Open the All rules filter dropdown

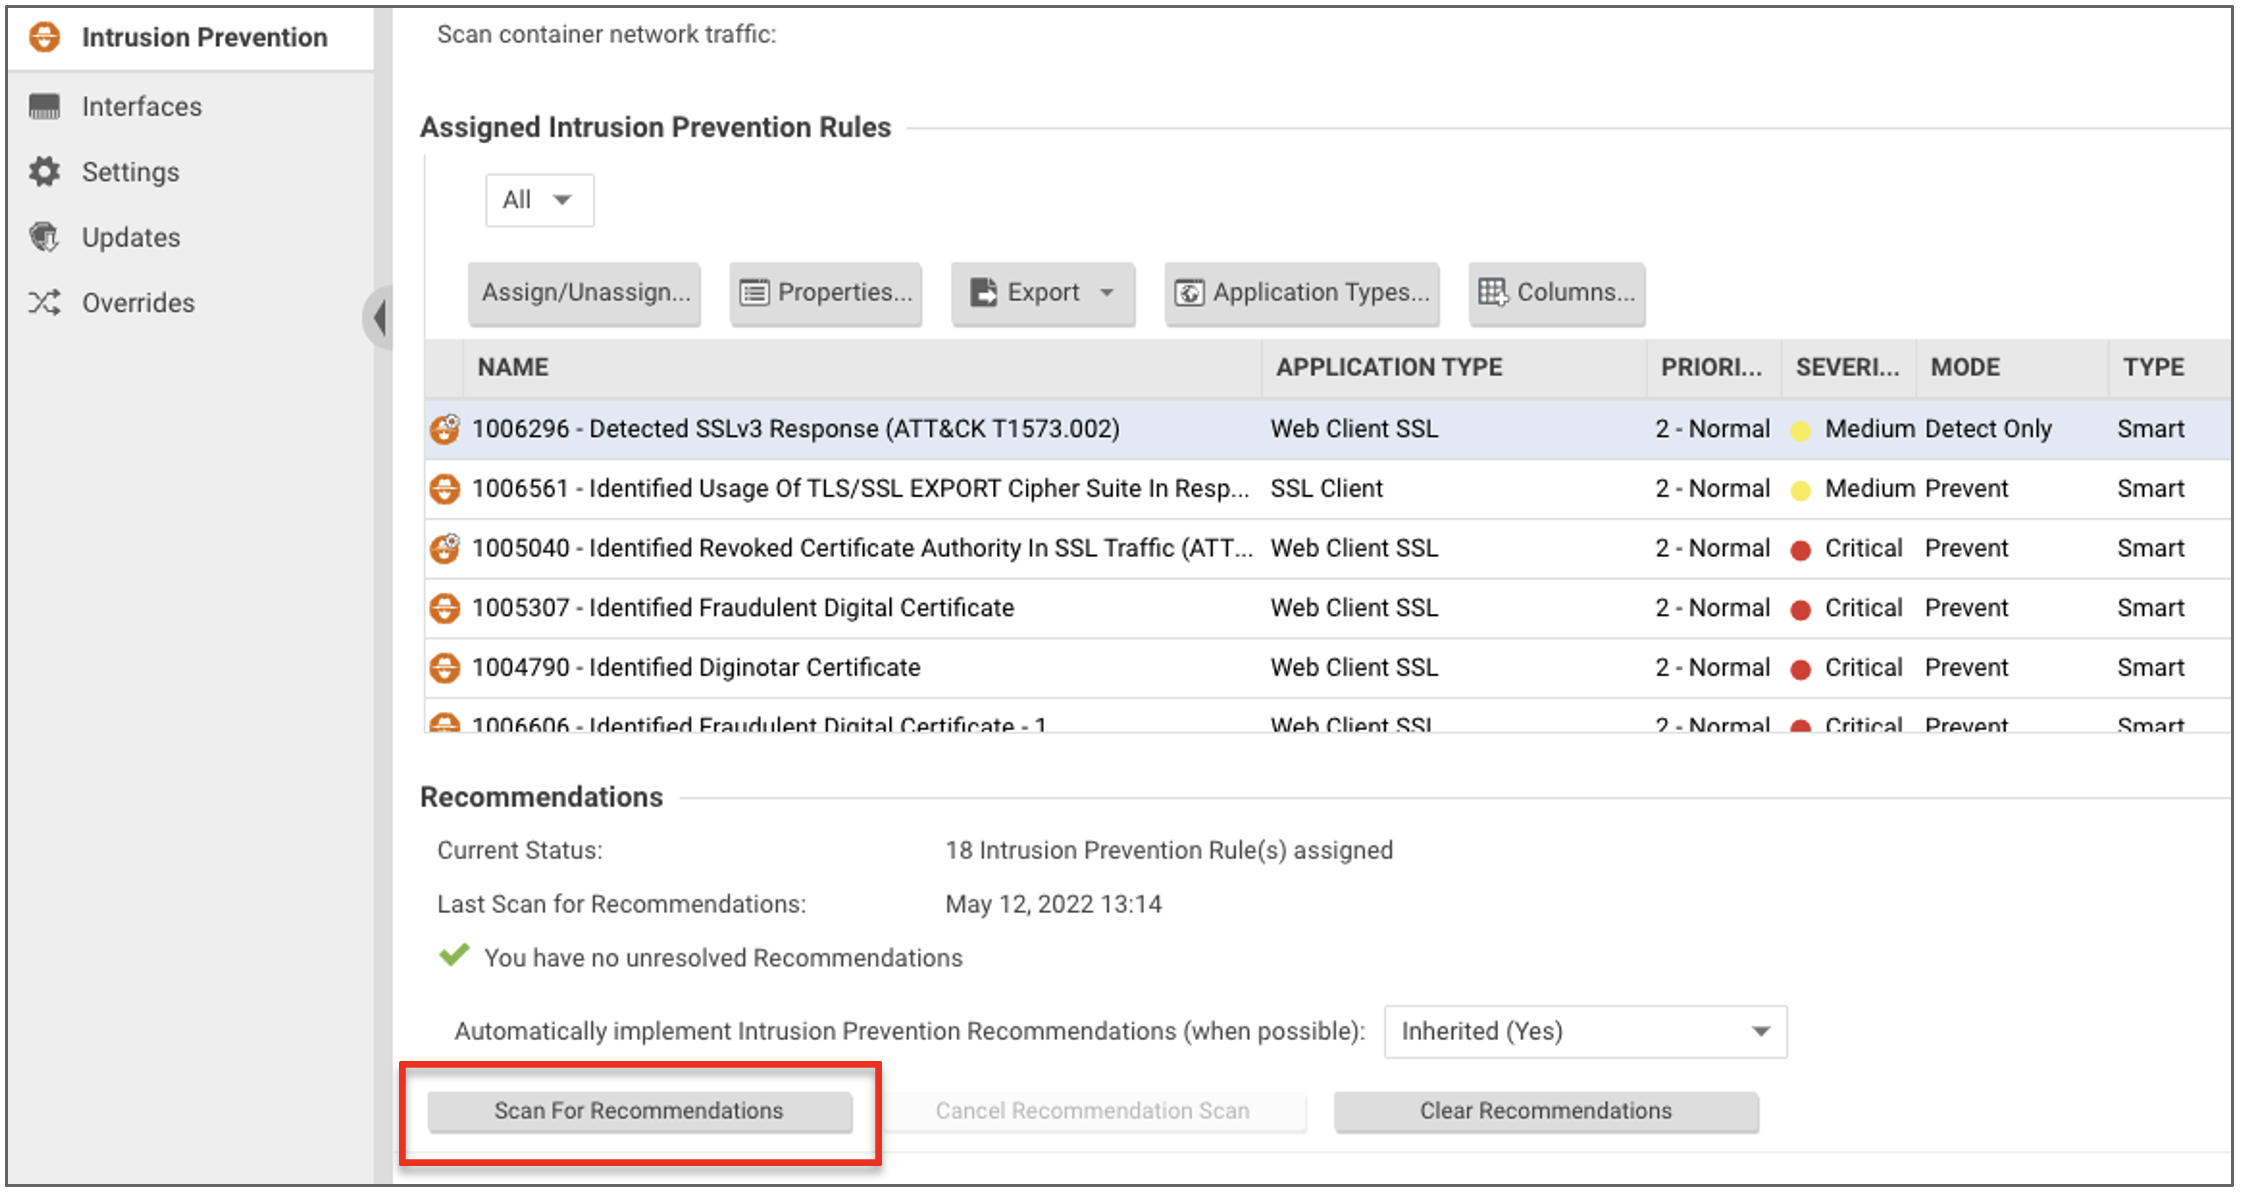[539, 200]
